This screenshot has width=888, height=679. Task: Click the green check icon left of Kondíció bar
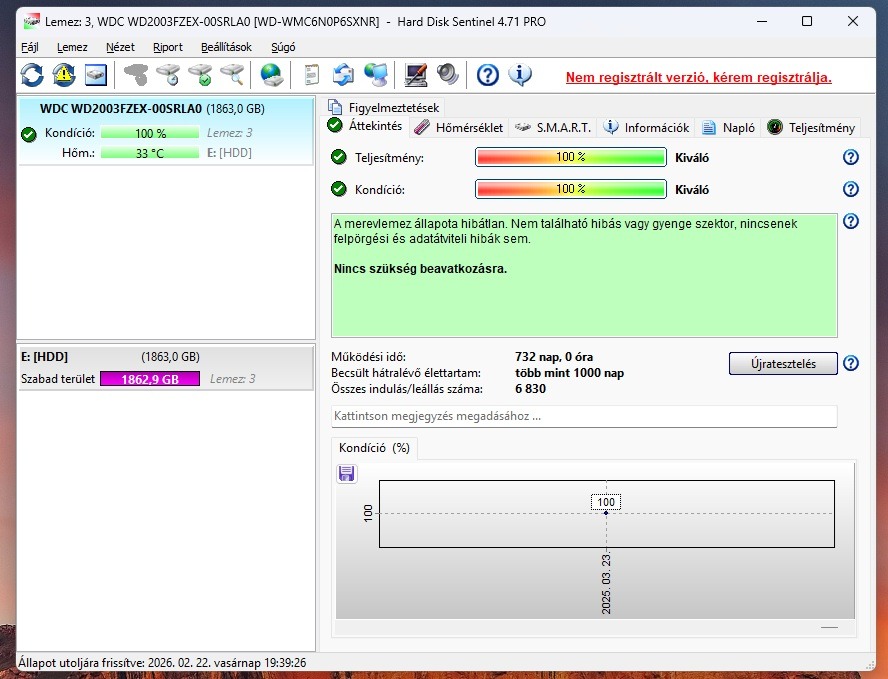point(339,189)
